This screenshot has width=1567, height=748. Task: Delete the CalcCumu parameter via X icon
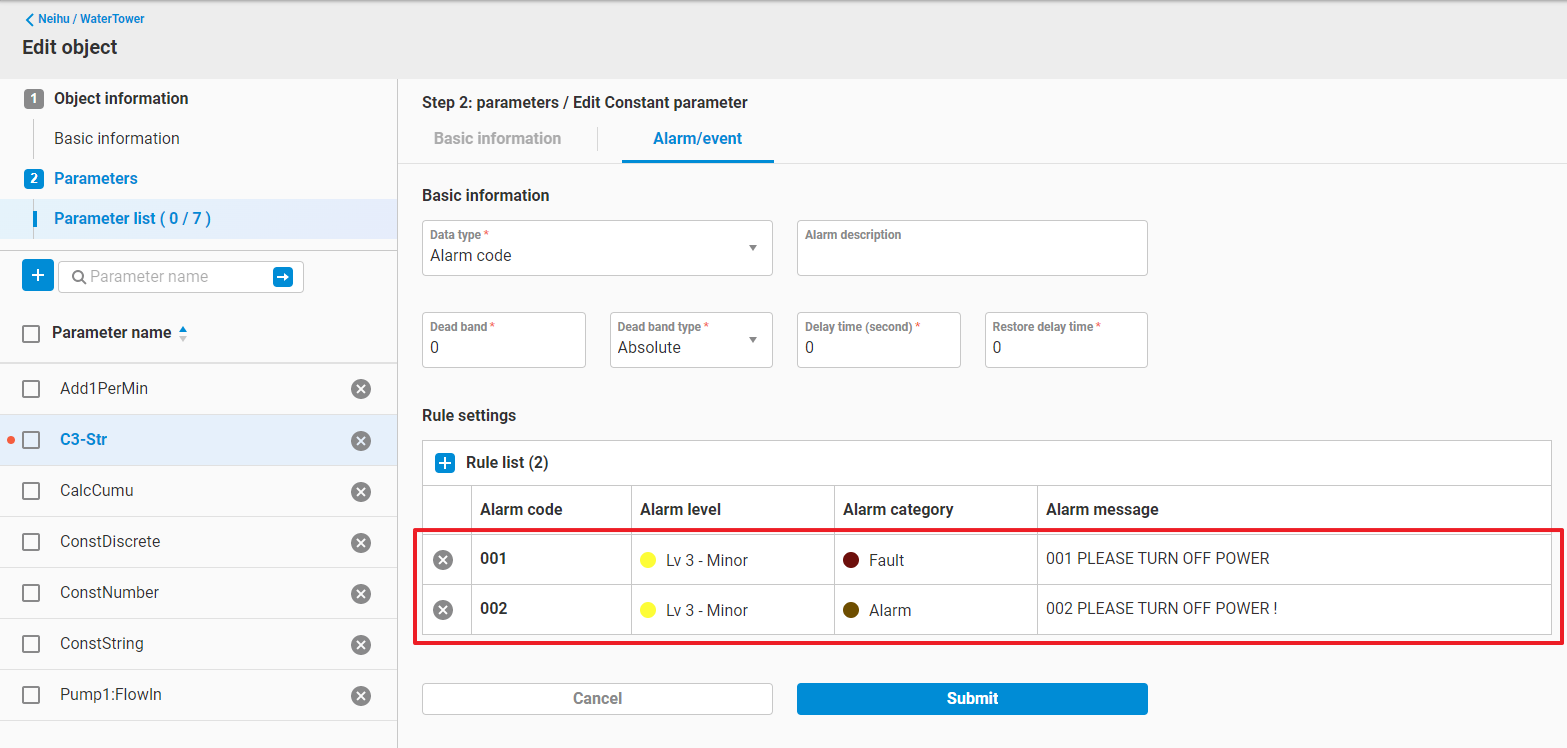tap(361, 492)
